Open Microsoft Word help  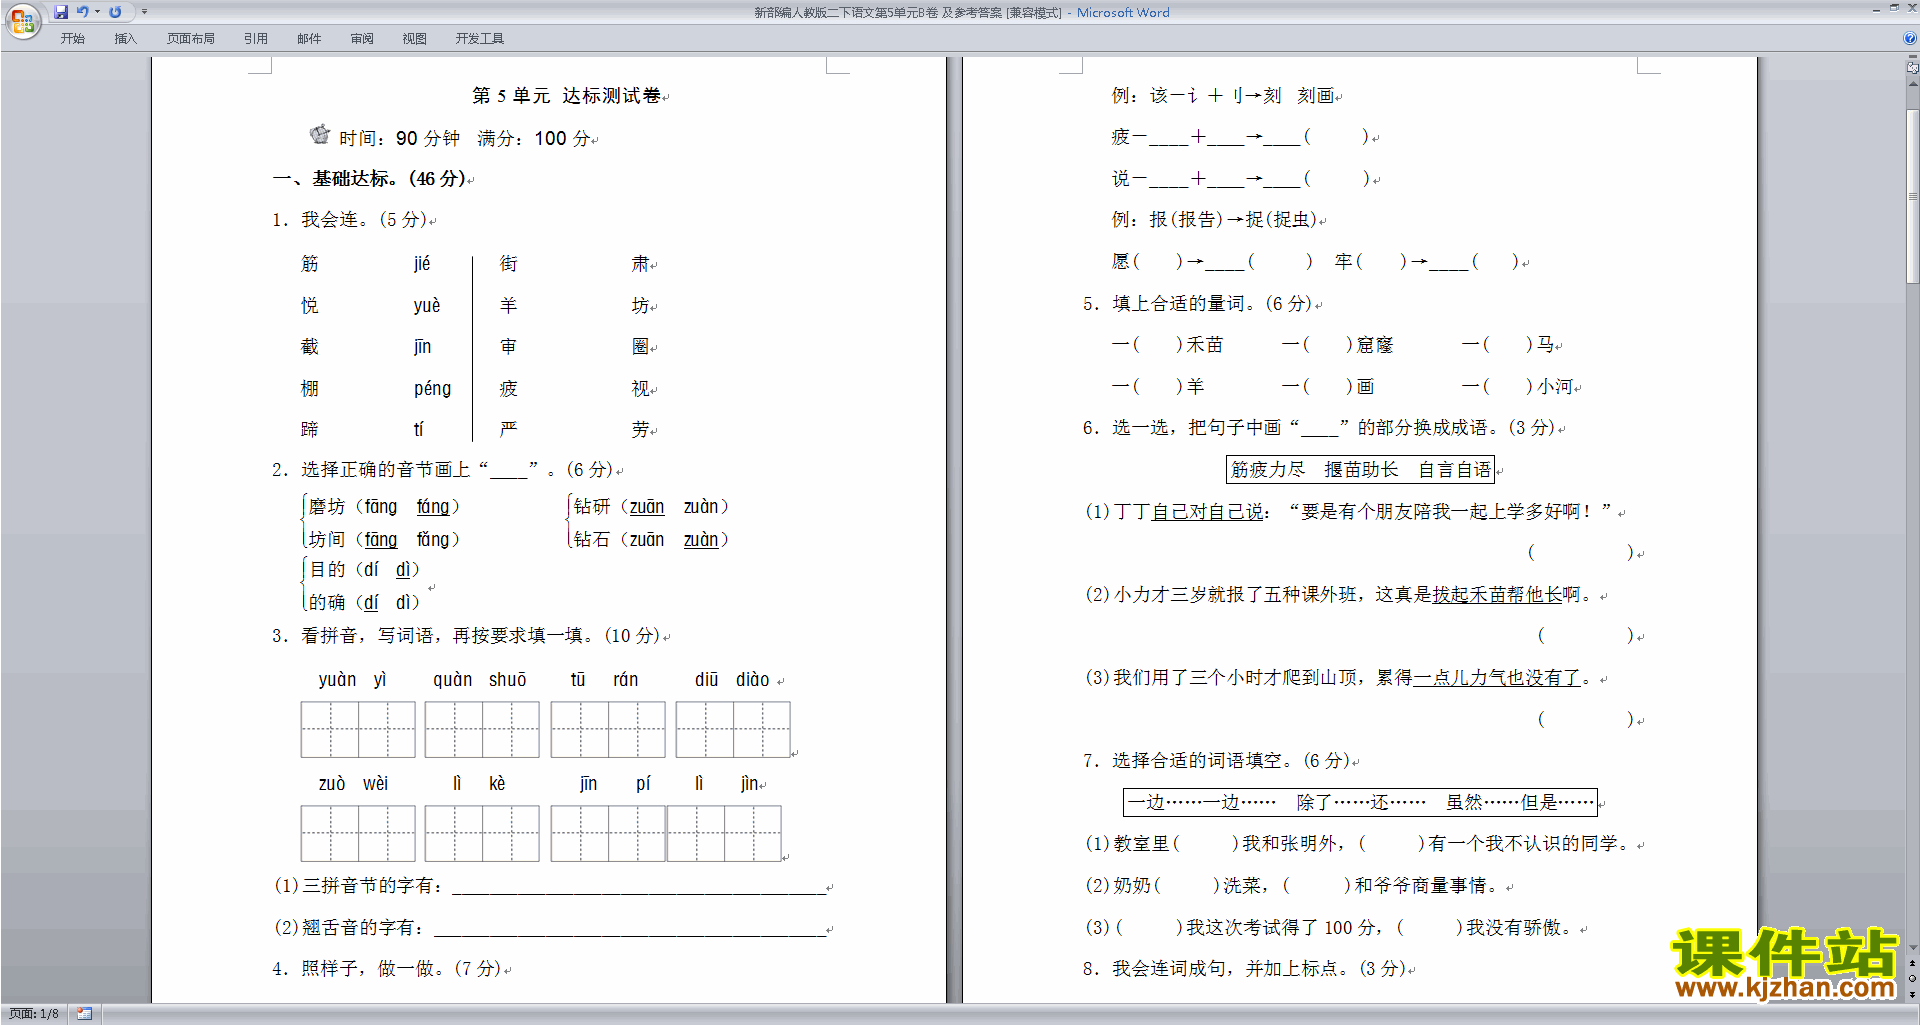(x=1910, y=38)
